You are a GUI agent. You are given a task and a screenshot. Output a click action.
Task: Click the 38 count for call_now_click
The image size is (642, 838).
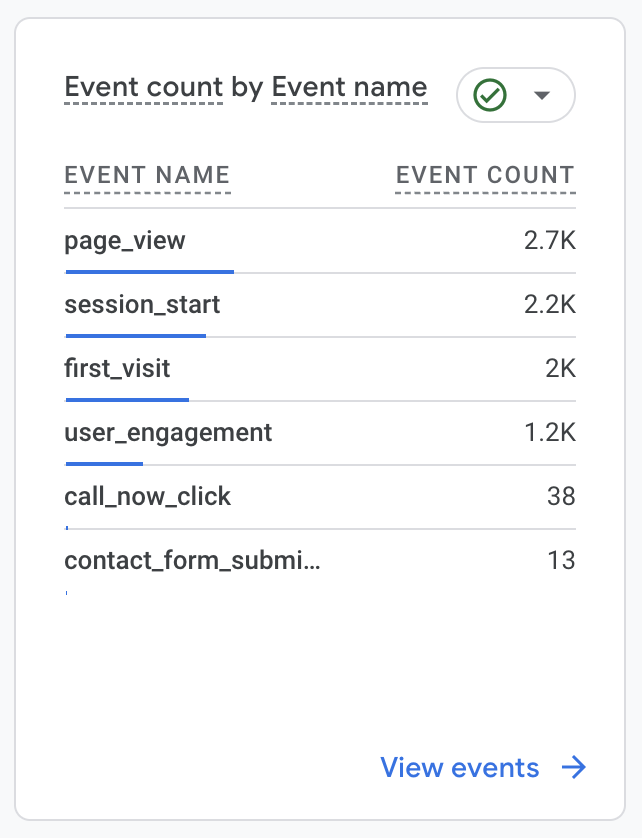tap(561, 497)
